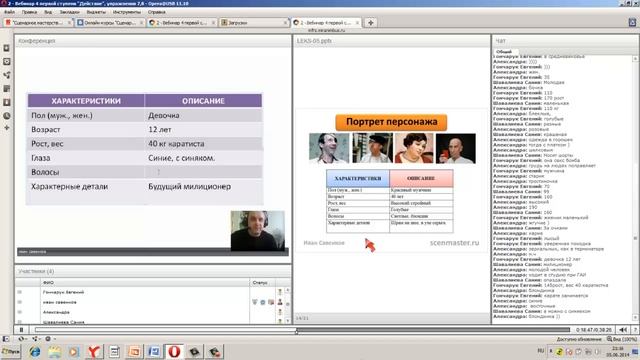The image size is (640, 360).
Task: Open the zoom 'Вид (100%)' control
Action: 622,339
